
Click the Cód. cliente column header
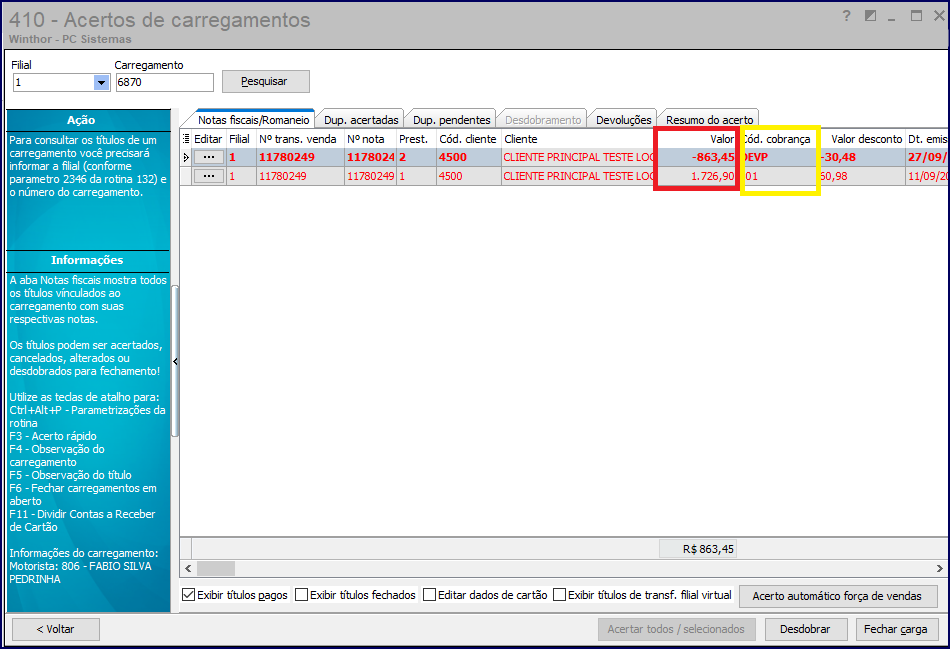(x=468, y=139)
